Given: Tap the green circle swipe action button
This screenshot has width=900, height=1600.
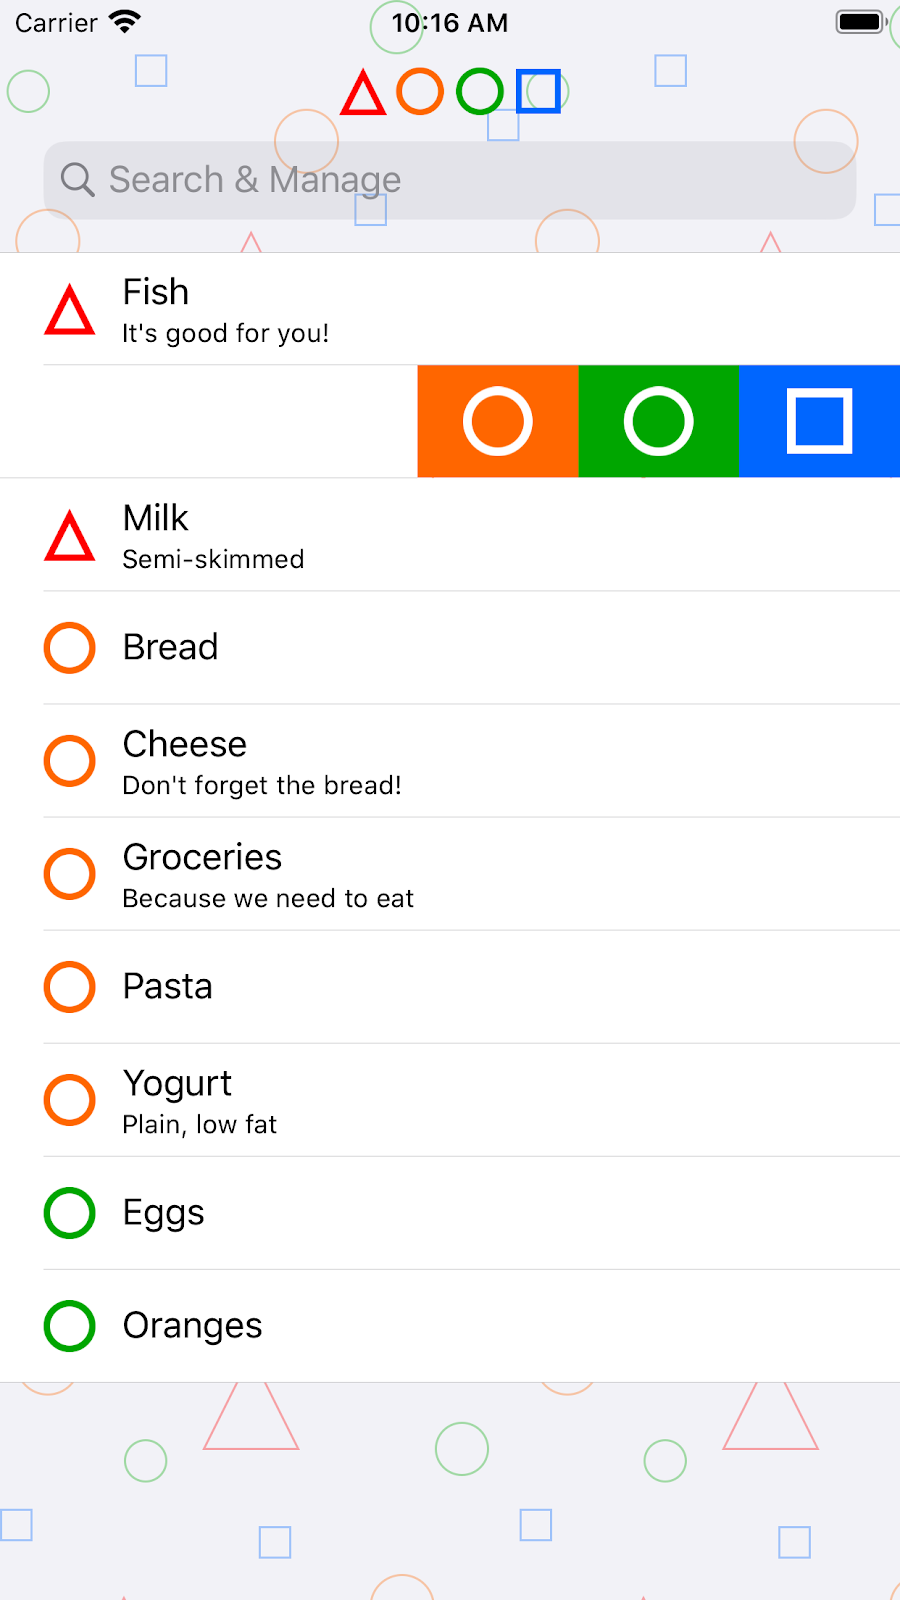Looking at the screenshot, I should [659, 421].
